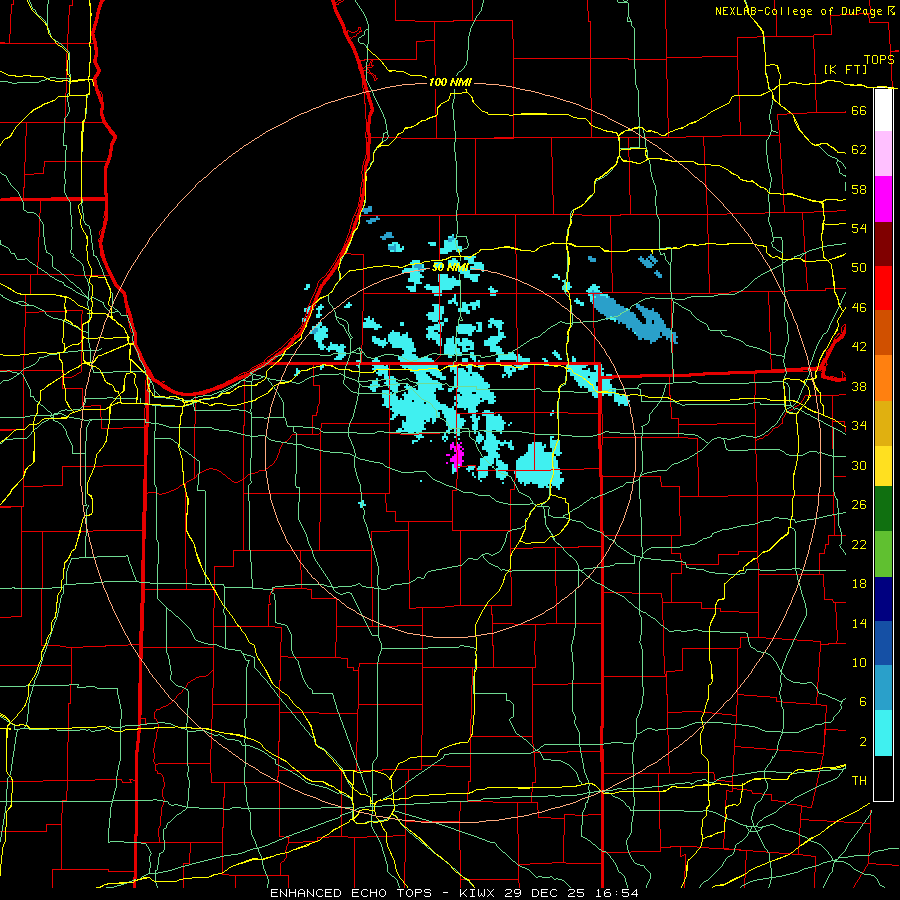Click the 29 DEC 25 date text
The height and width of the screenshot is (900, 900).
pos(545,893)
